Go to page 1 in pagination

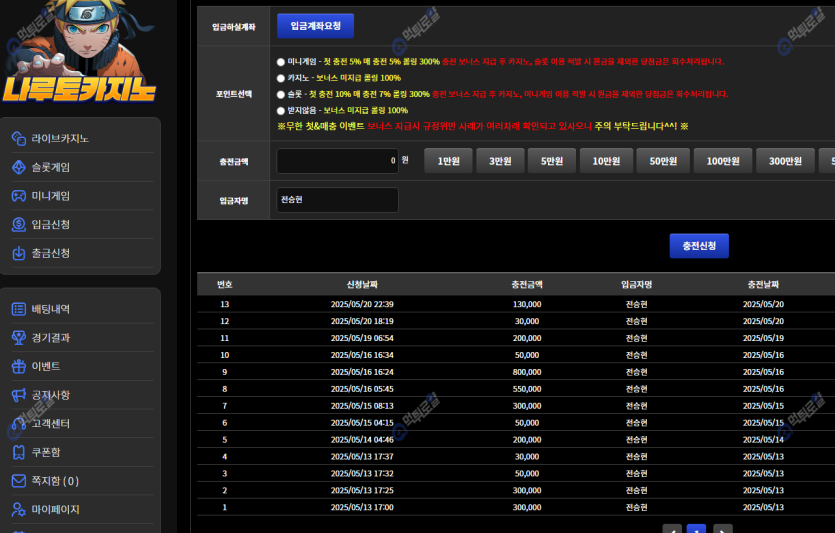click(696, 529)
